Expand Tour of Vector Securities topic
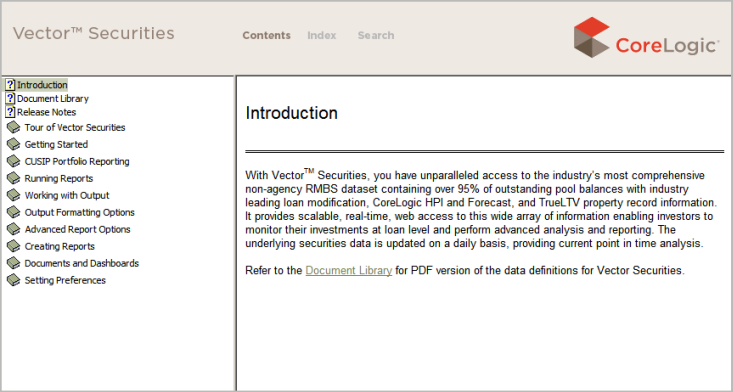Image resolution: width=733 pixels, height=392 pixels. point(75,128)
